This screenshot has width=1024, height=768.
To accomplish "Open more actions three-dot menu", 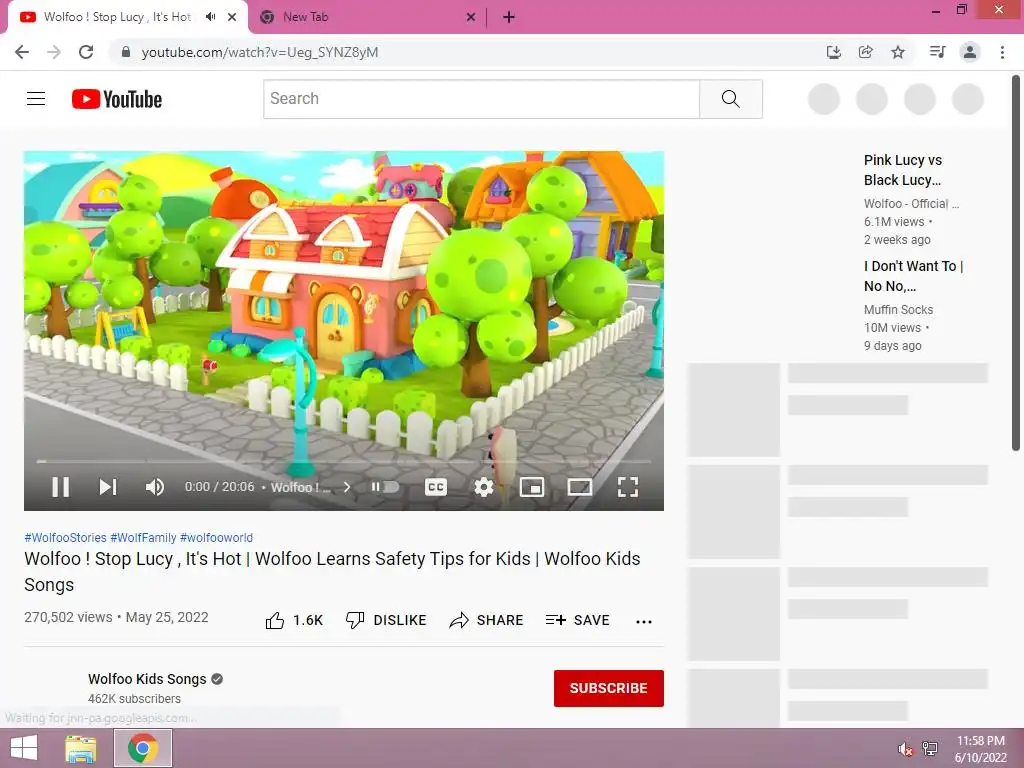I will pos(644,621).
